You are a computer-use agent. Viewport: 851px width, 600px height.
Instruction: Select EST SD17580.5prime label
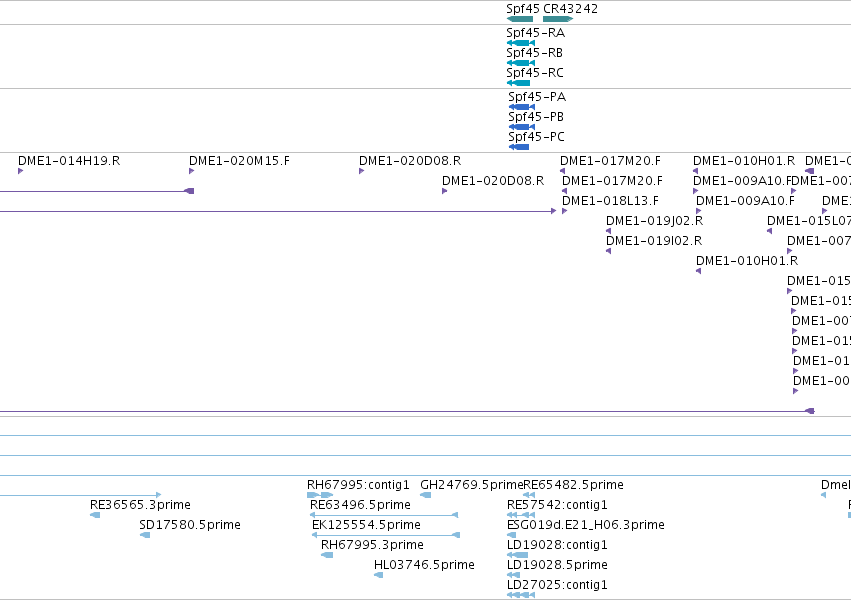190,525
